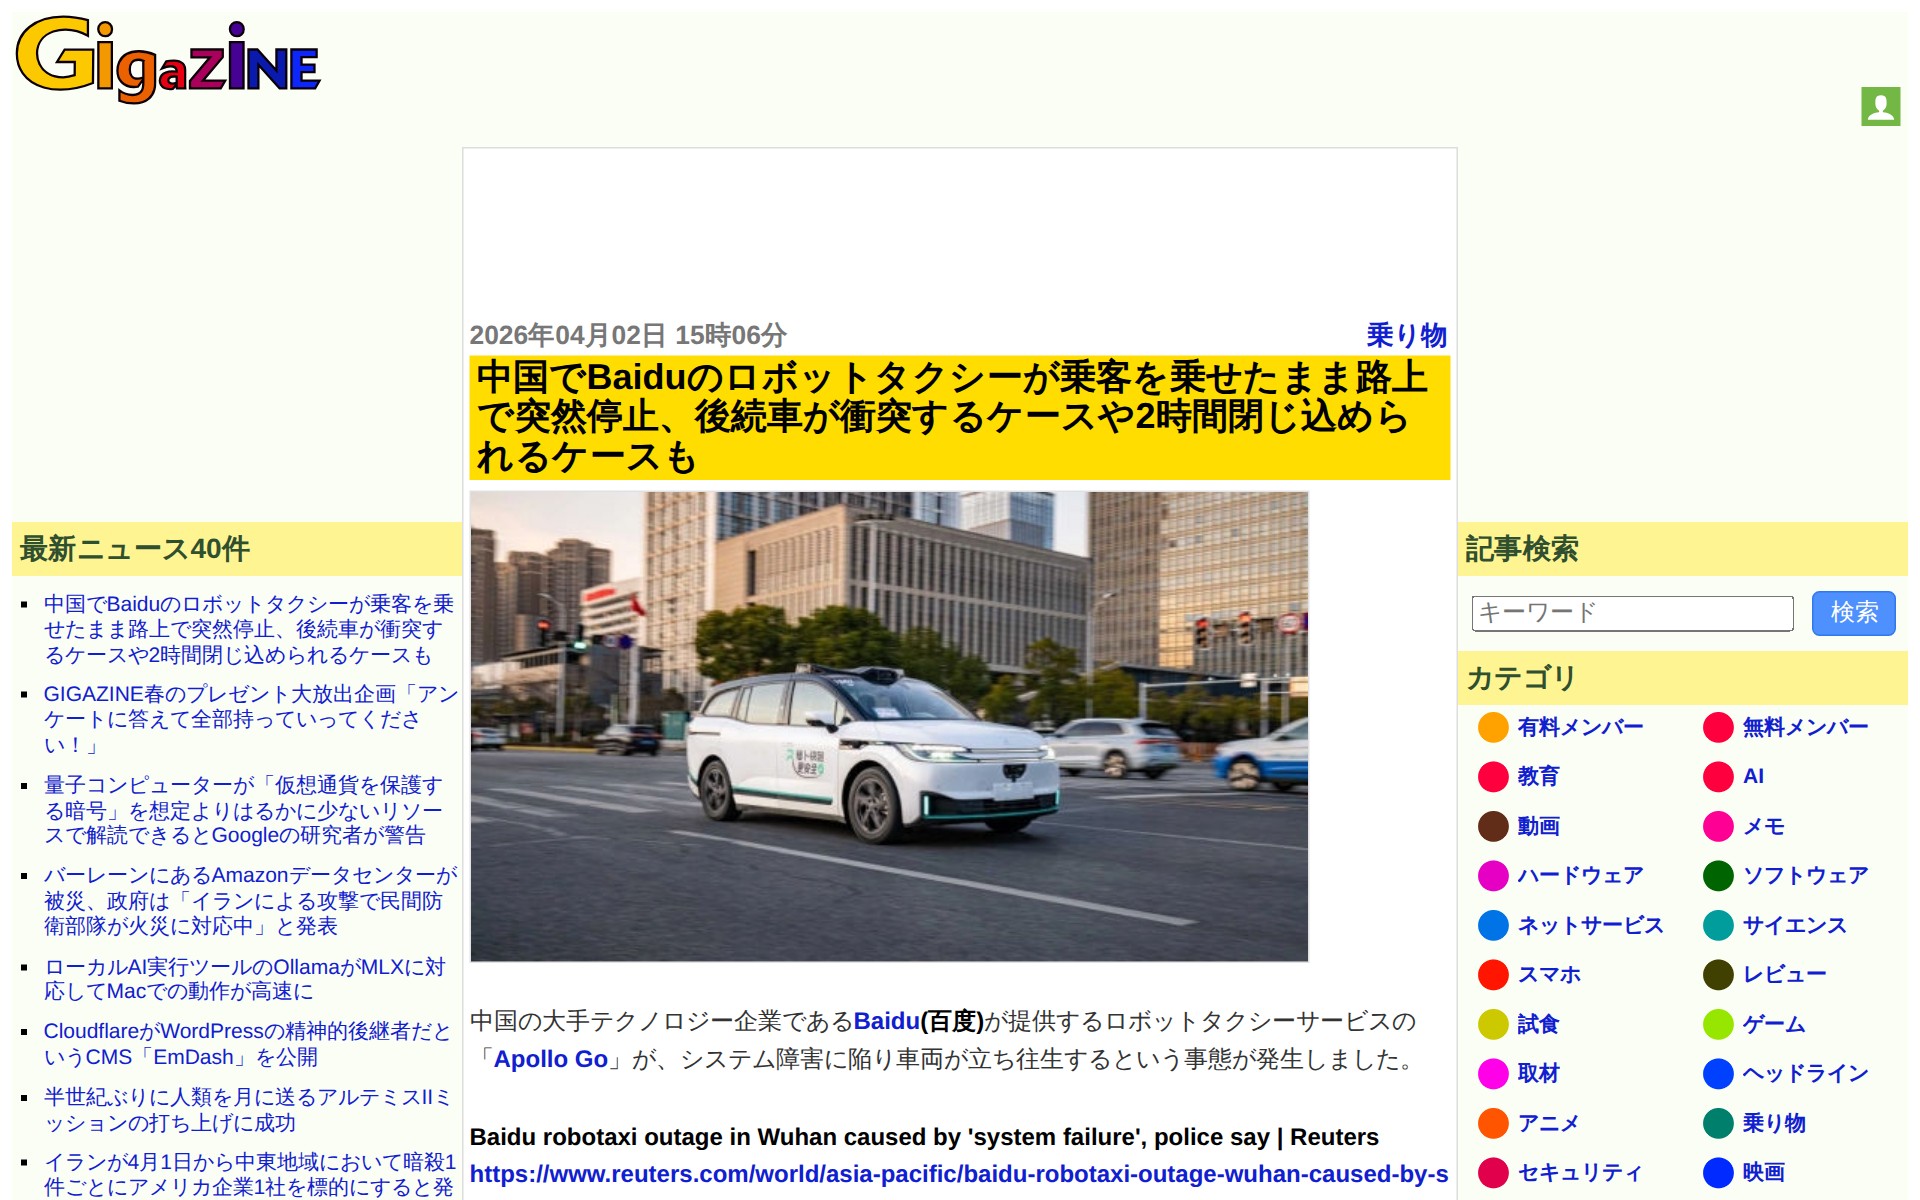The height and width of the screenshot is (1200, 1920).
Task: Click the crimson dot beside セキュリティ
Action: 1493,1172
